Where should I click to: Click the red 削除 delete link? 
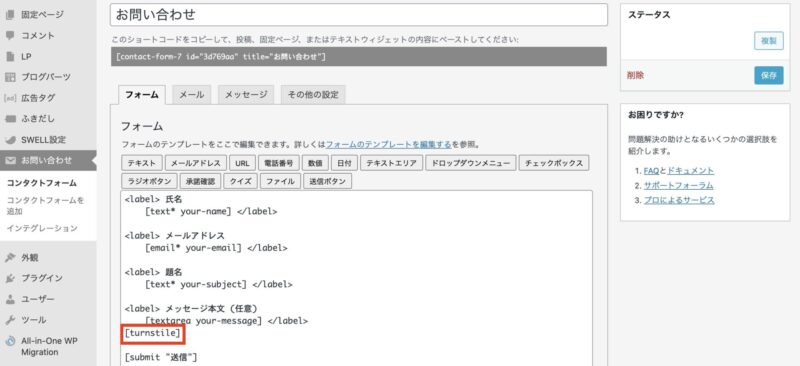pyautogui.click(x=635, y=76)
